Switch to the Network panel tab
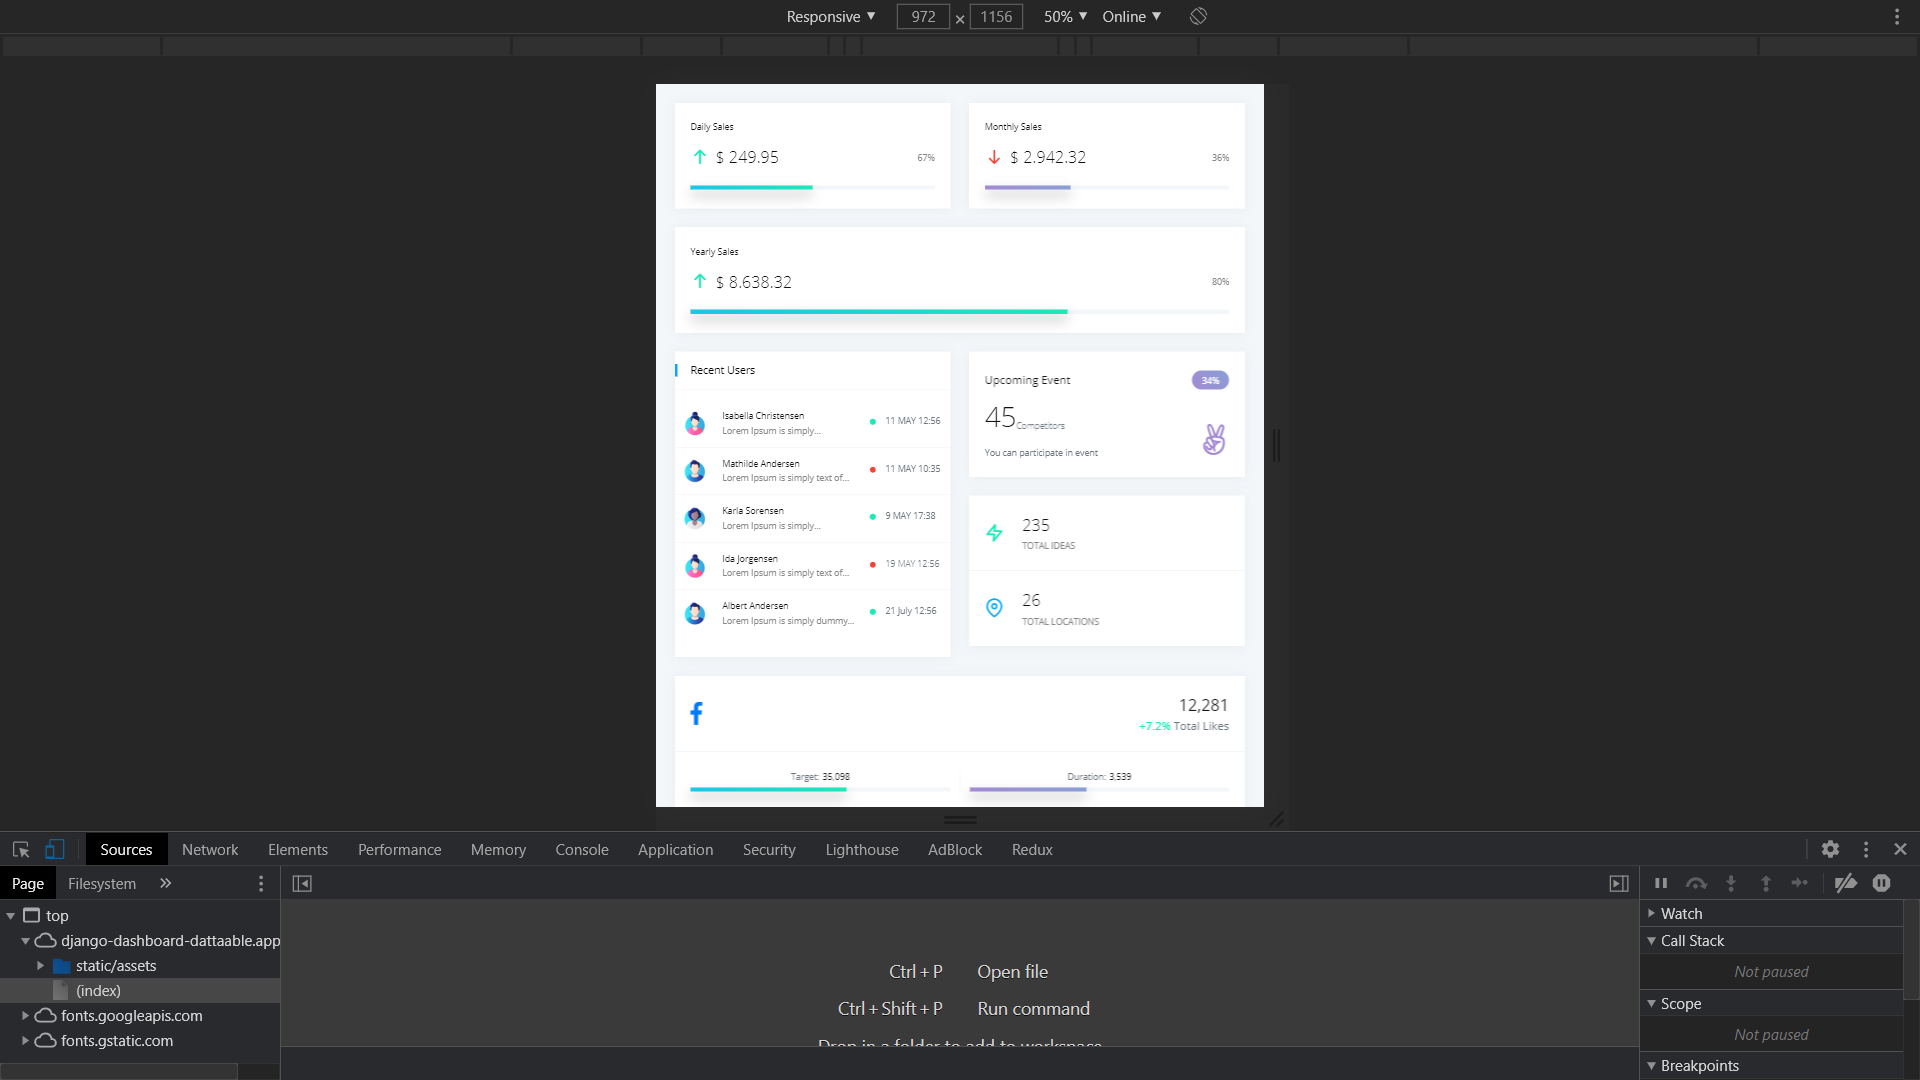The width and height of the screenshot is (1920, 1080). click(x=210, y=849)
